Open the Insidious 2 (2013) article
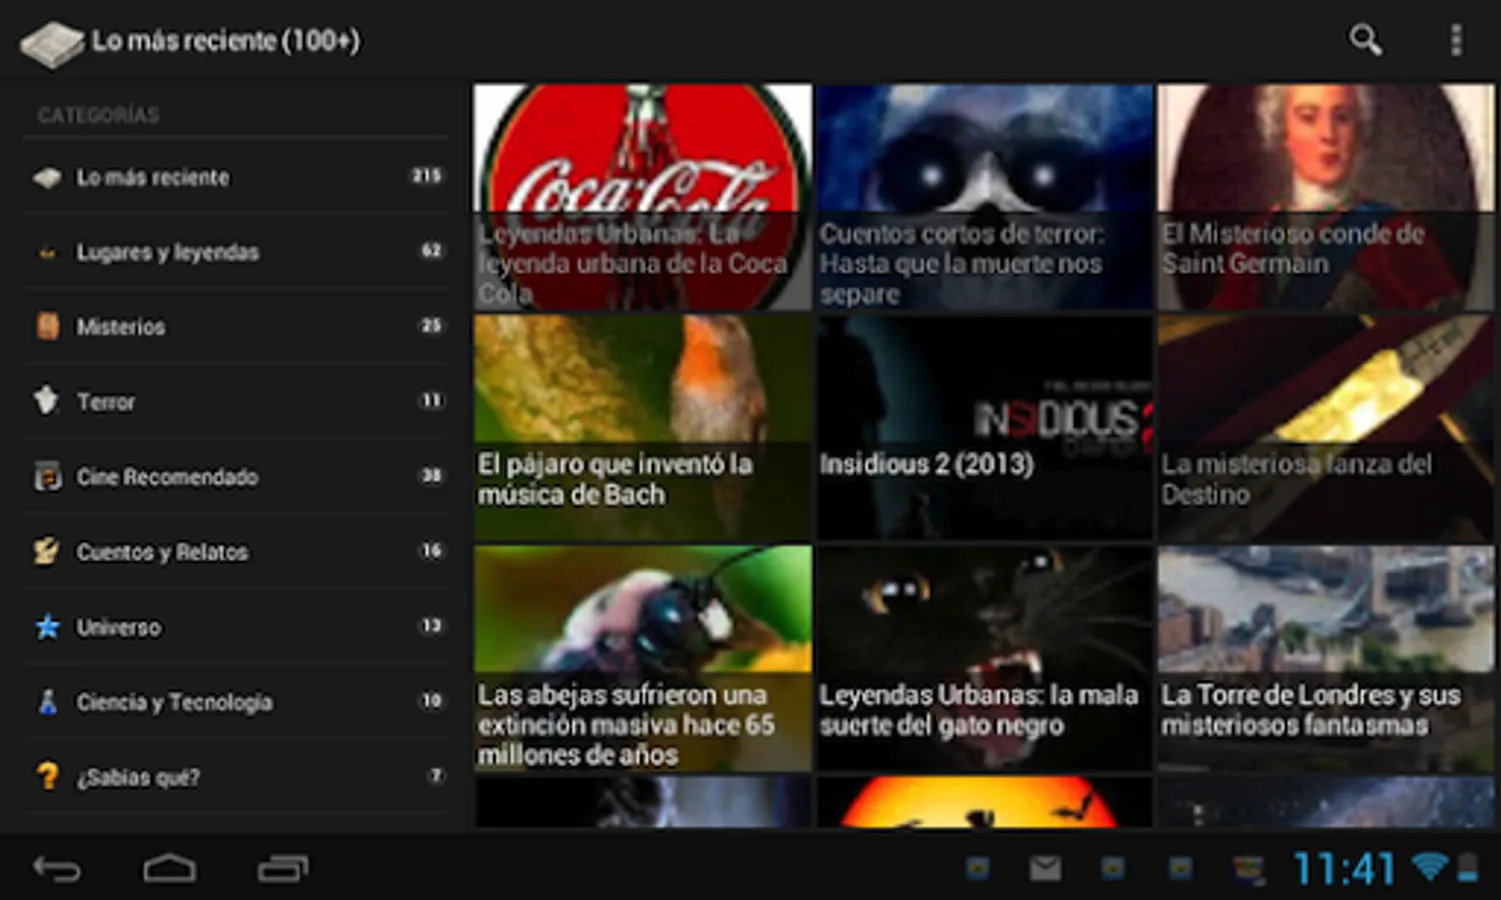Screen dimensions: 1501x900 [x=984, y=428]
